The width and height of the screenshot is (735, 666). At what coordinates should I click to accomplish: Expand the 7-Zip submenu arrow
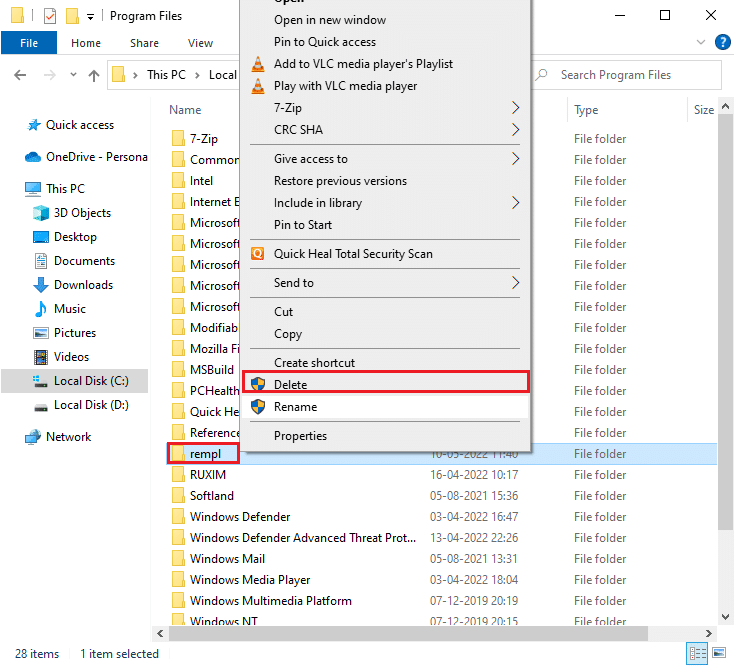tap(515, 108)
